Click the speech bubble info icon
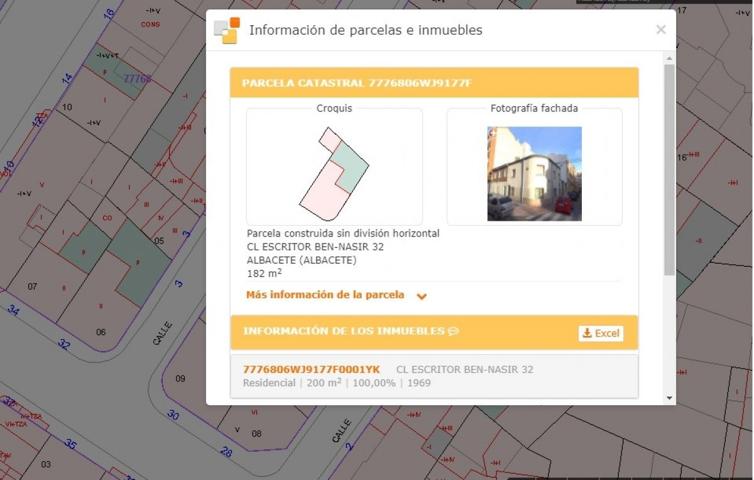The image size is (754, 480). (x=453, y=331)
